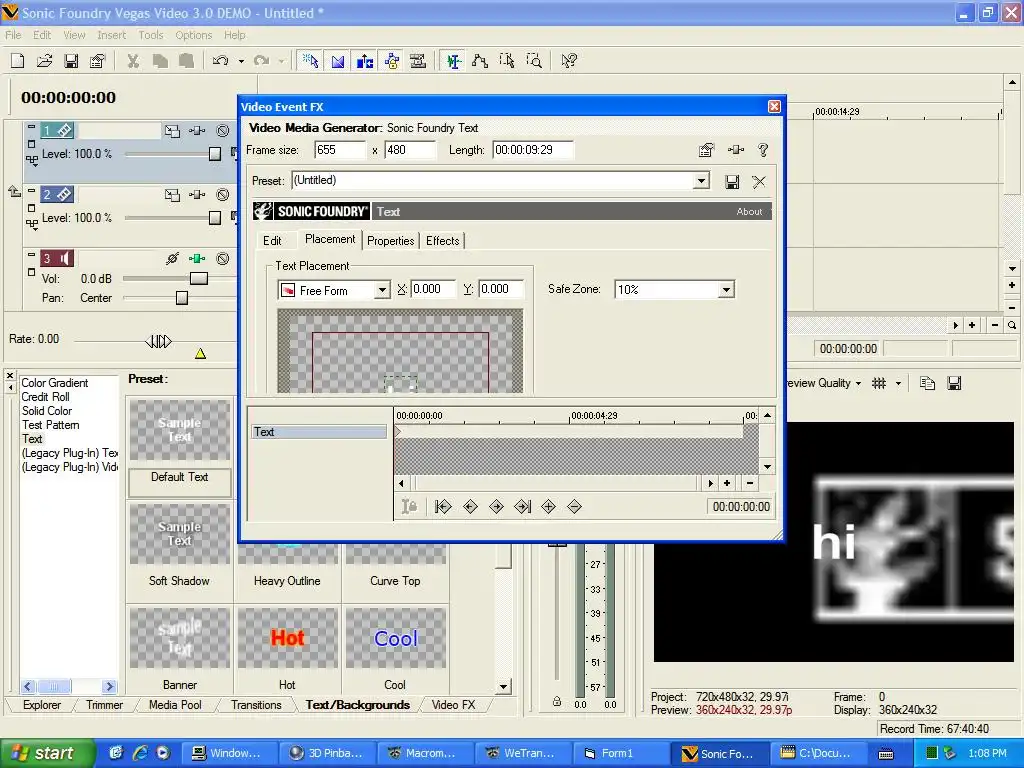1024x768 pixels.
Task: Select the Selection Edit tool
Action: pyautogui.click(x=507, y=61)
